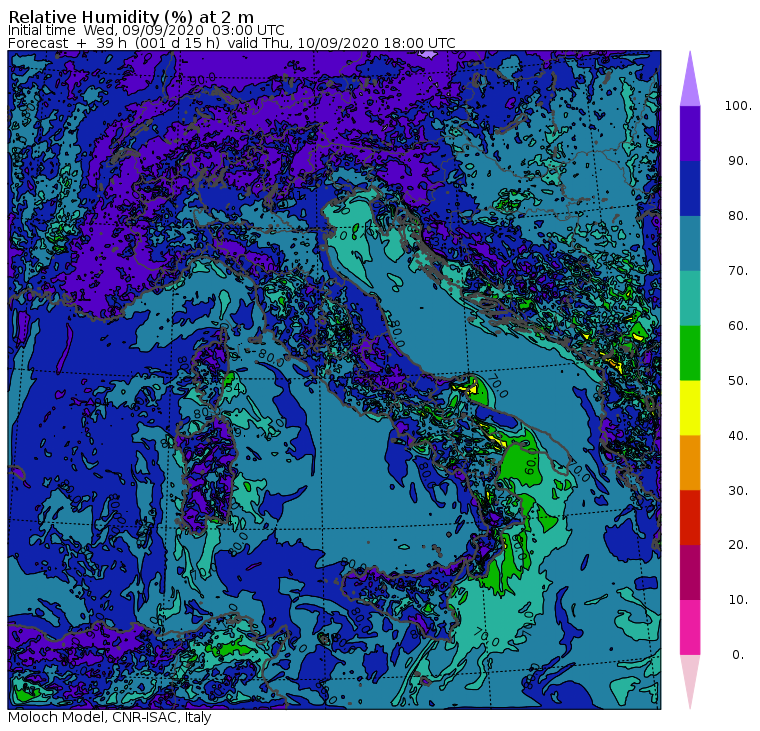Click the "90." legend label
The image size is (760, 731).
(x=738, y=160)
